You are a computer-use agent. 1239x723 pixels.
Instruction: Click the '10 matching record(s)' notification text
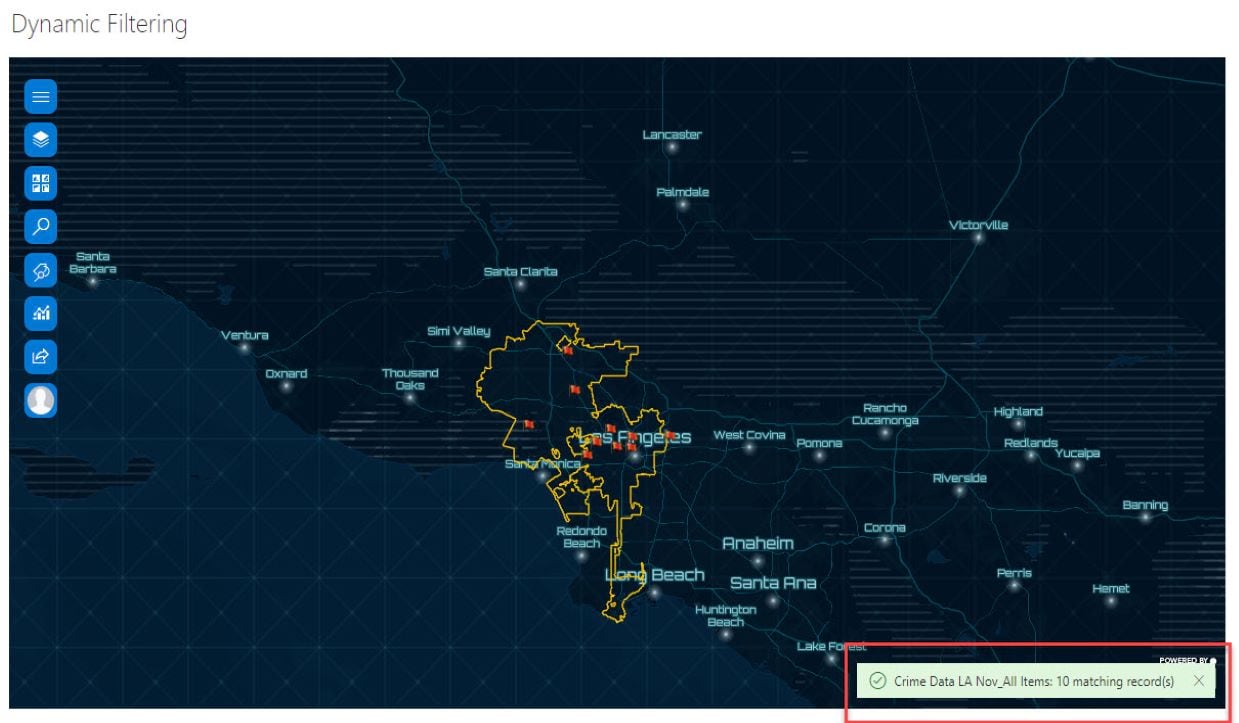tap(1115, 681)
